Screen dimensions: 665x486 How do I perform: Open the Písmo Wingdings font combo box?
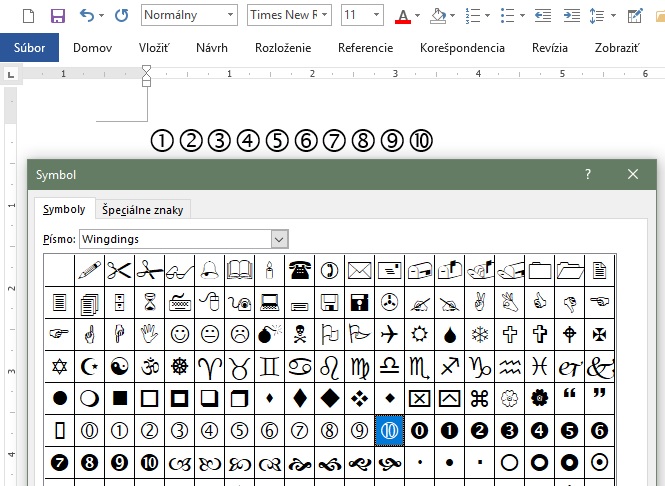[279, 239]
